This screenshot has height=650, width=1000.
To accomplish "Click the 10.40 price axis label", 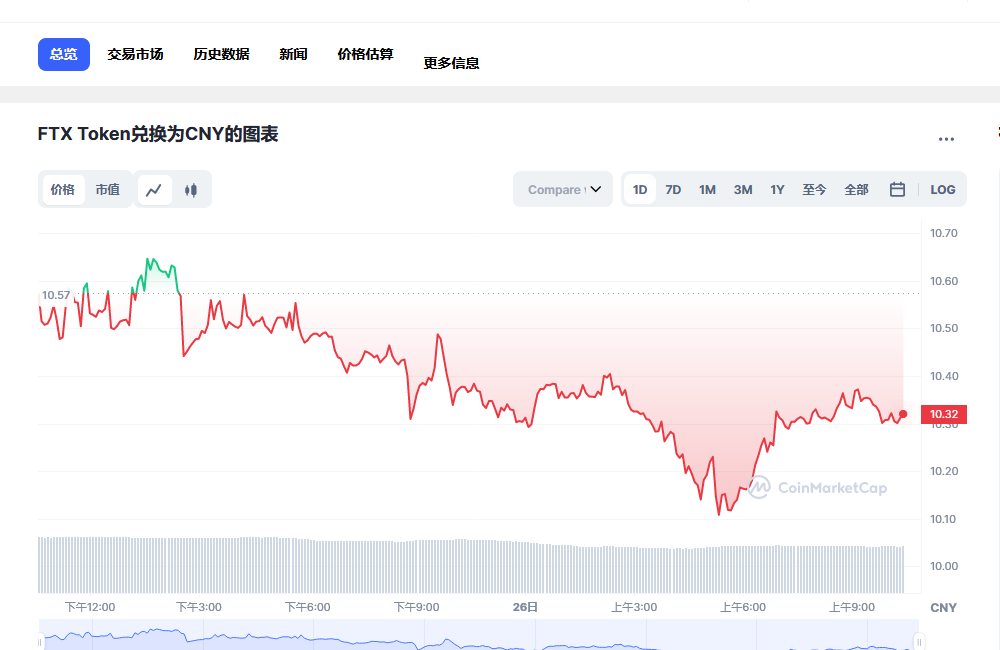I will click(x=944, y=376).
